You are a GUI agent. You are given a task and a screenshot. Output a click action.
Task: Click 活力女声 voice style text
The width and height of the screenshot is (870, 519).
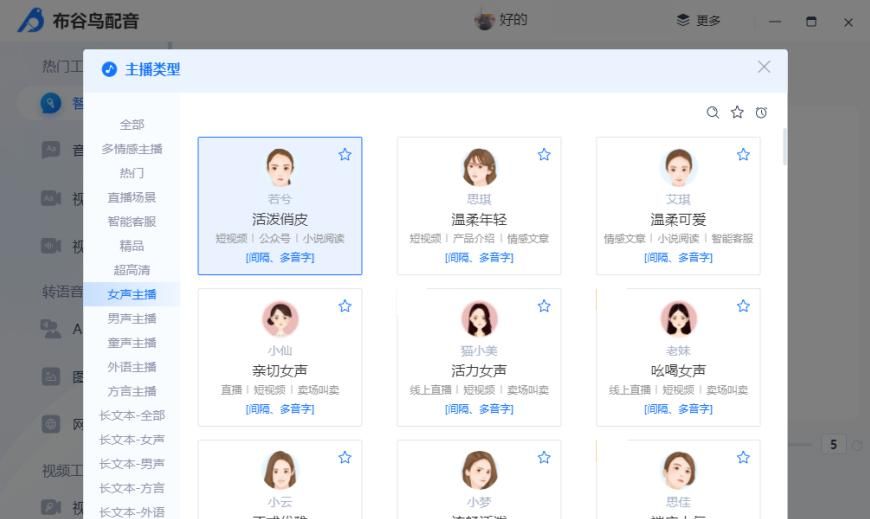(x=479, y=371)
